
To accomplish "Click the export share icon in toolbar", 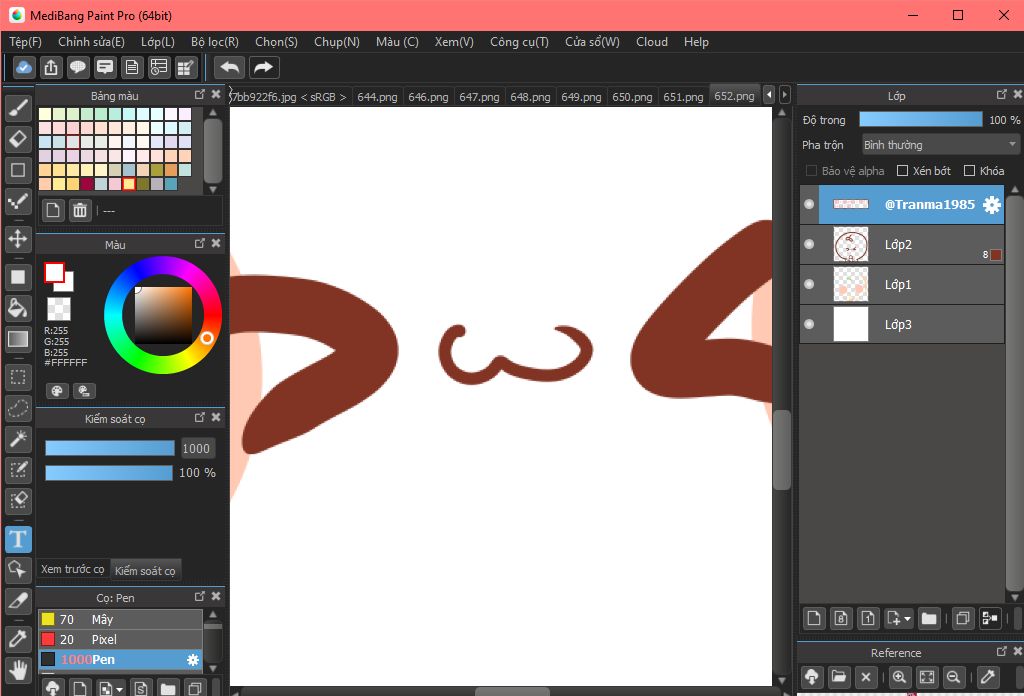I will (51, 67).
